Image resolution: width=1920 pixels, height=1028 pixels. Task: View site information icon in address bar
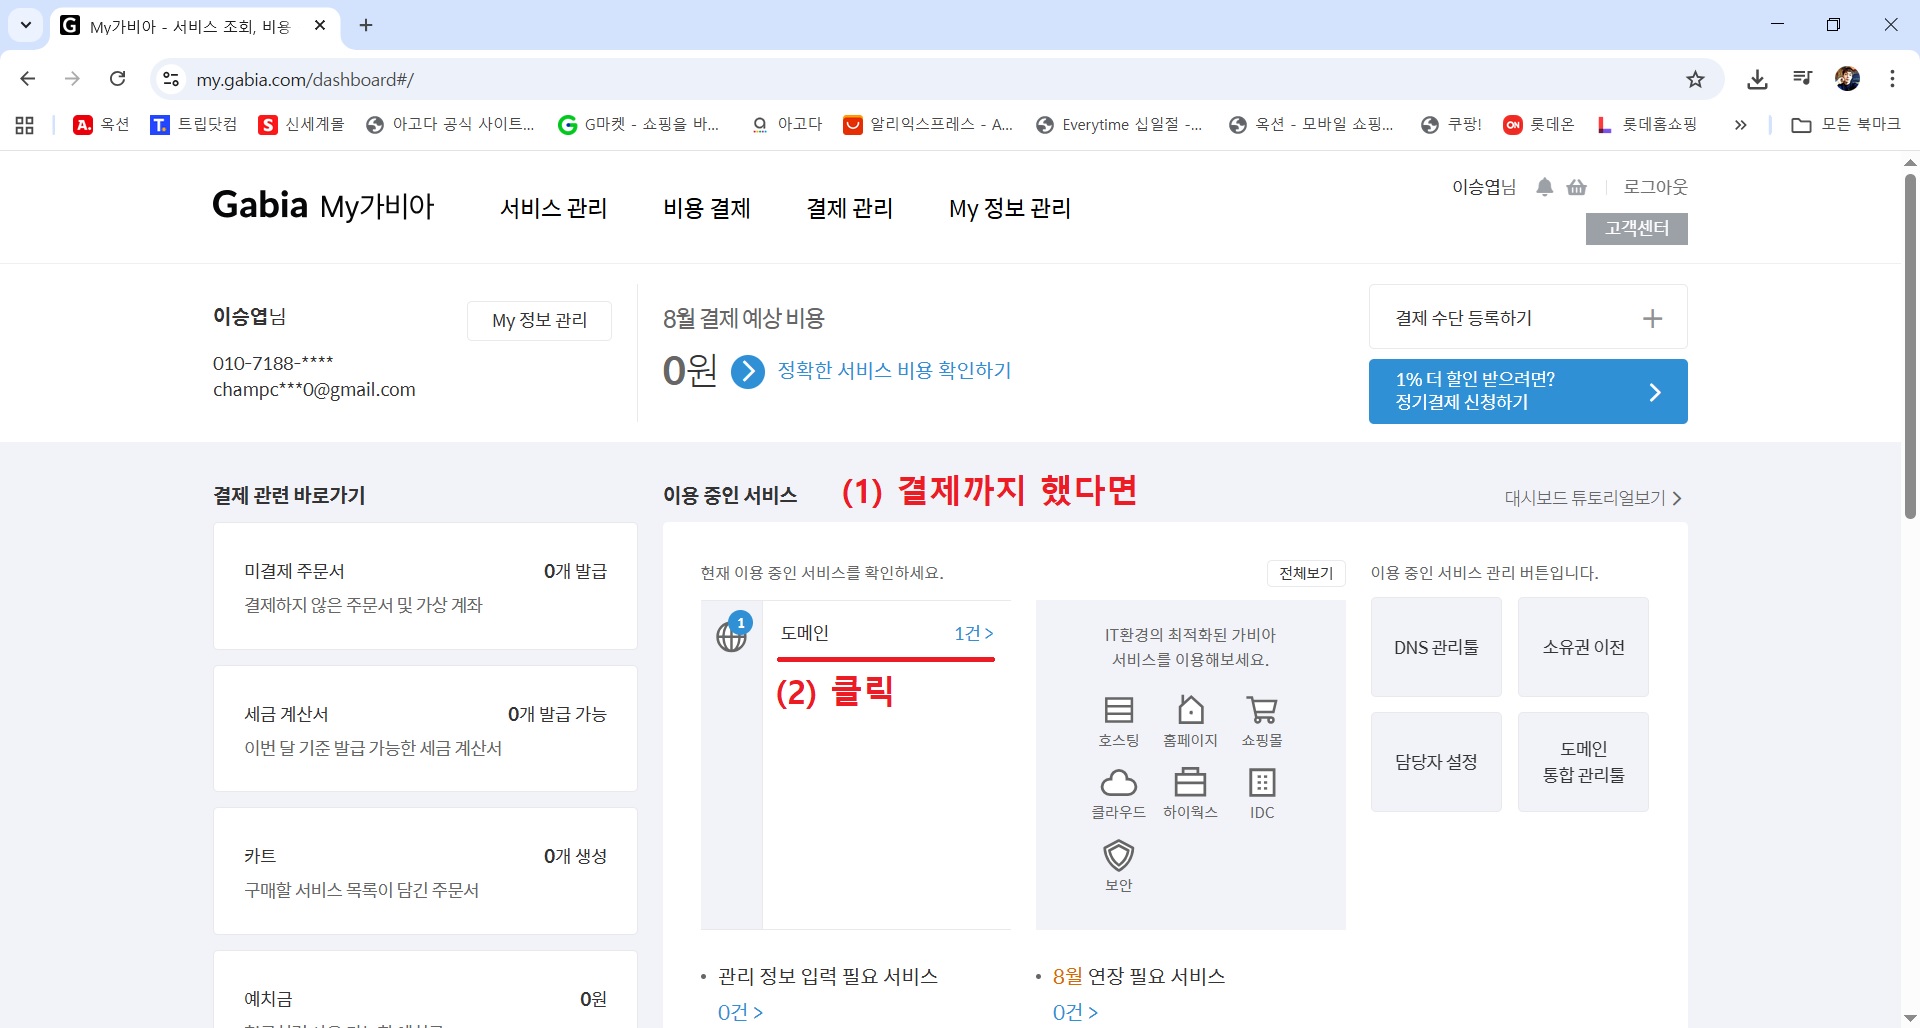[x=171, y=79]
